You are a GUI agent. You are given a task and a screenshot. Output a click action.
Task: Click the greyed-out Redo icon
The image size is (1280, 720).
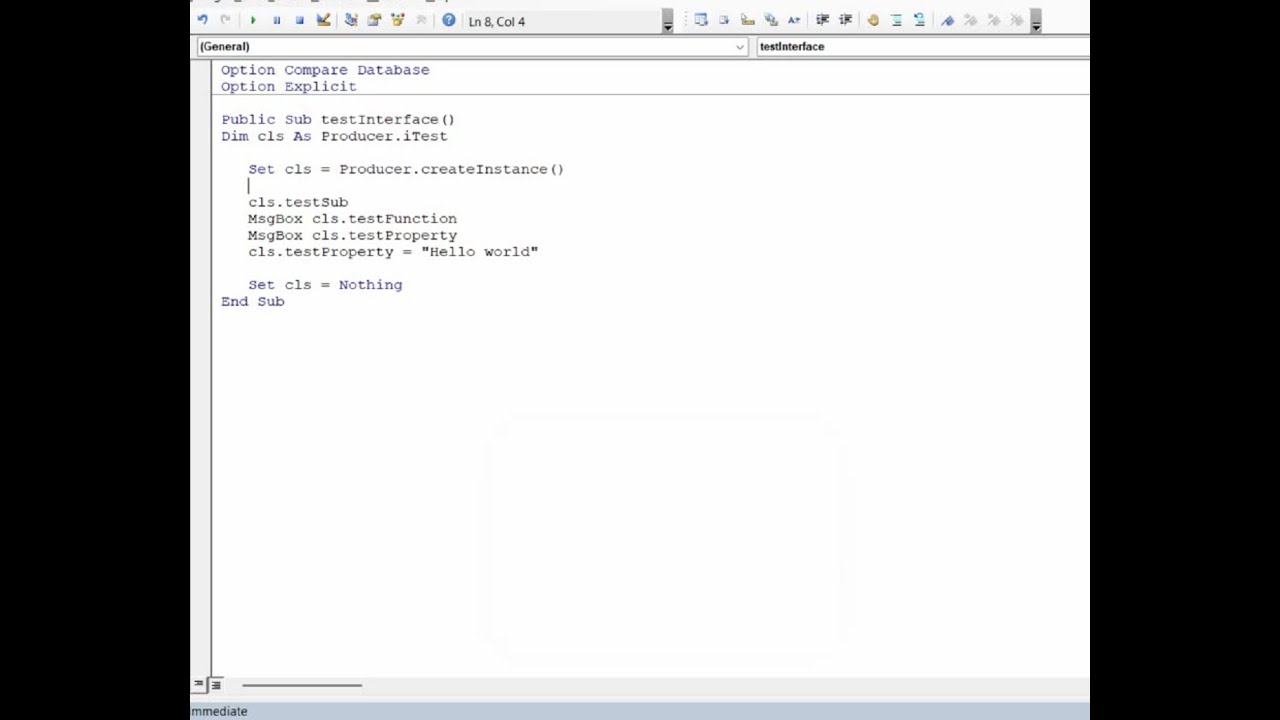coord(225,20)
